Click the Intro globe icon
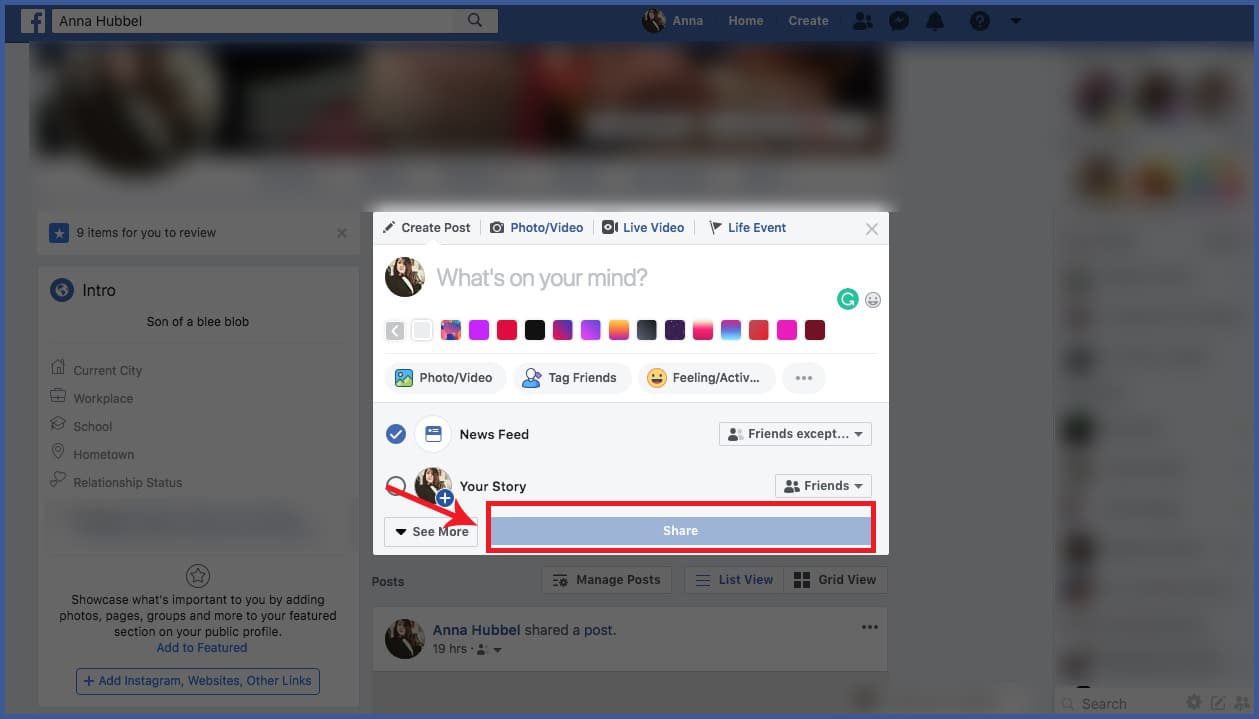 click(x=62, y=290)
